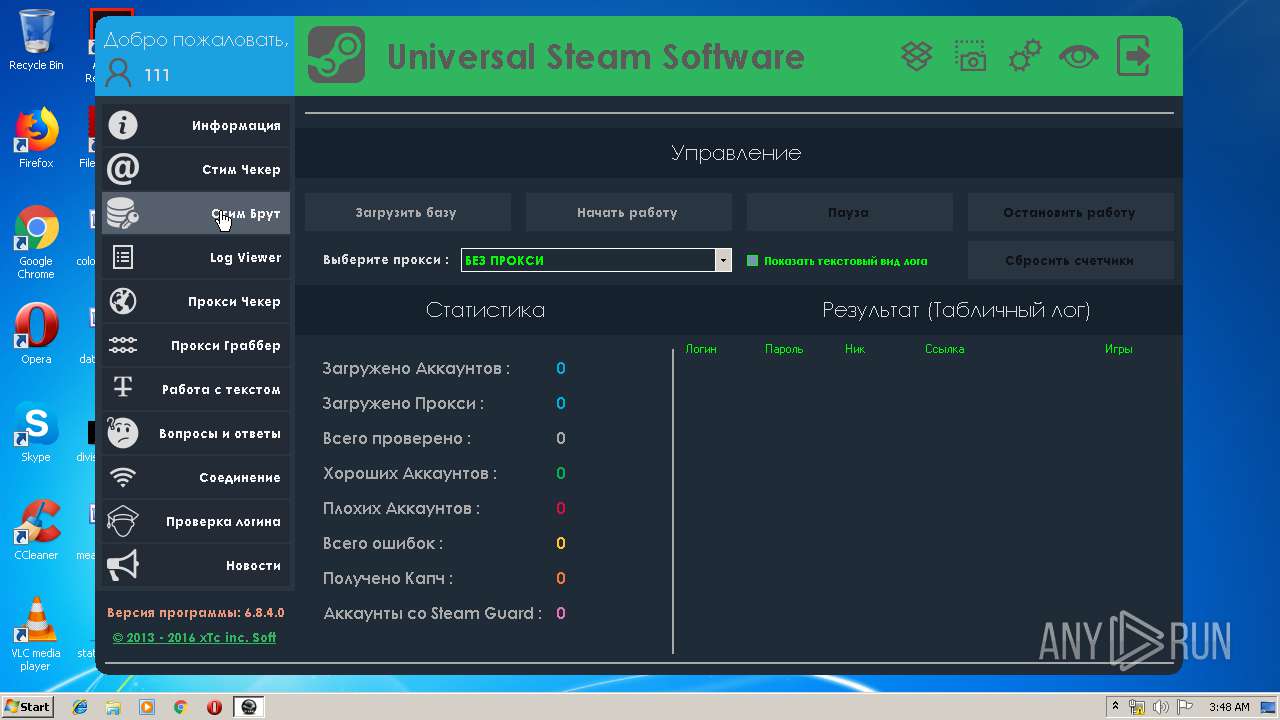Open the VLC media player desktop icon
1280x720 pixels.
36,634
